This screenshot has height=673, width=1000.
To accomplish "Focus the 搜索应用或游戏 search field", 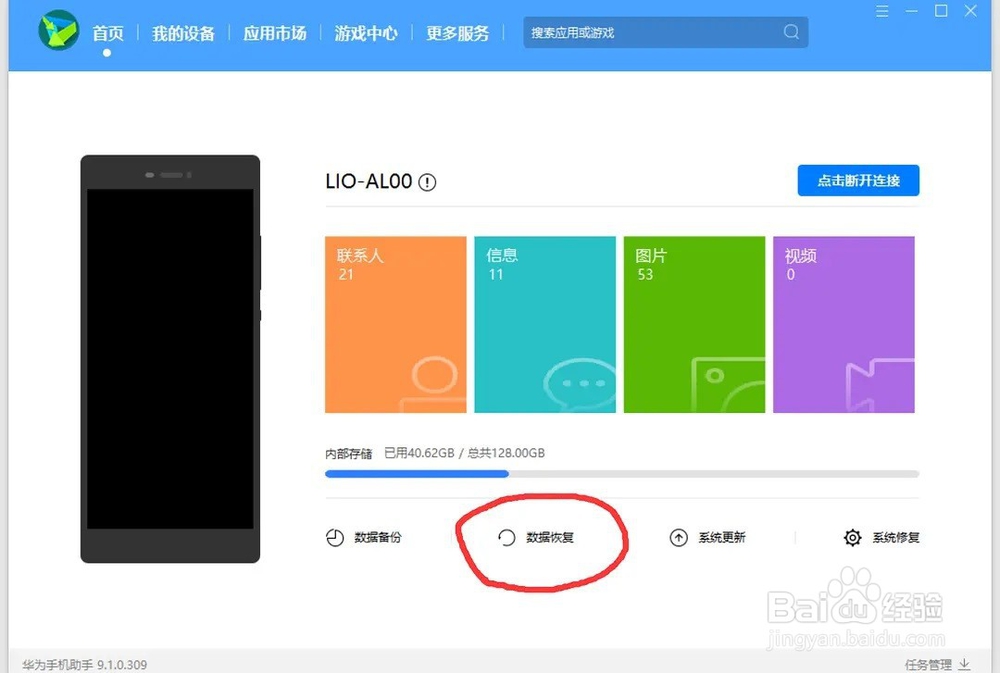I will [666, 32].
